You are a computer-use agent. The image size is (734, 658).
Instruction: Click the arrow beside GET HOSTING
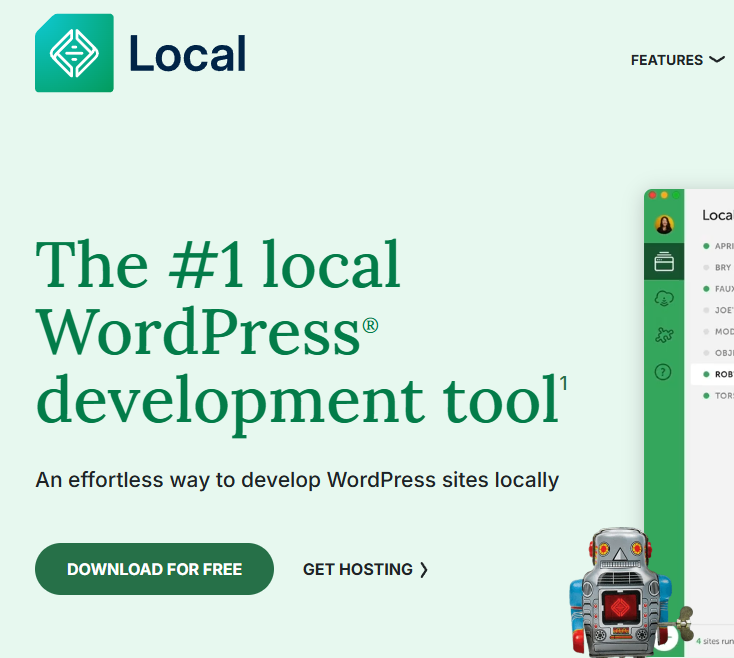[424, 570]
